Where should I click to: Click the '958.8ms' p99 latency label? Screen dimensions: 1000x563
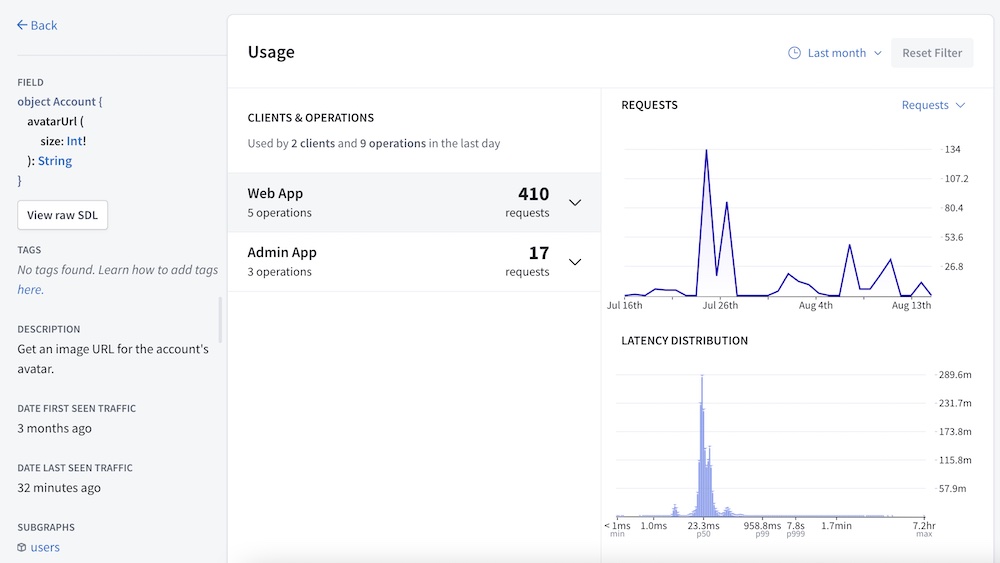click(762, 525)
